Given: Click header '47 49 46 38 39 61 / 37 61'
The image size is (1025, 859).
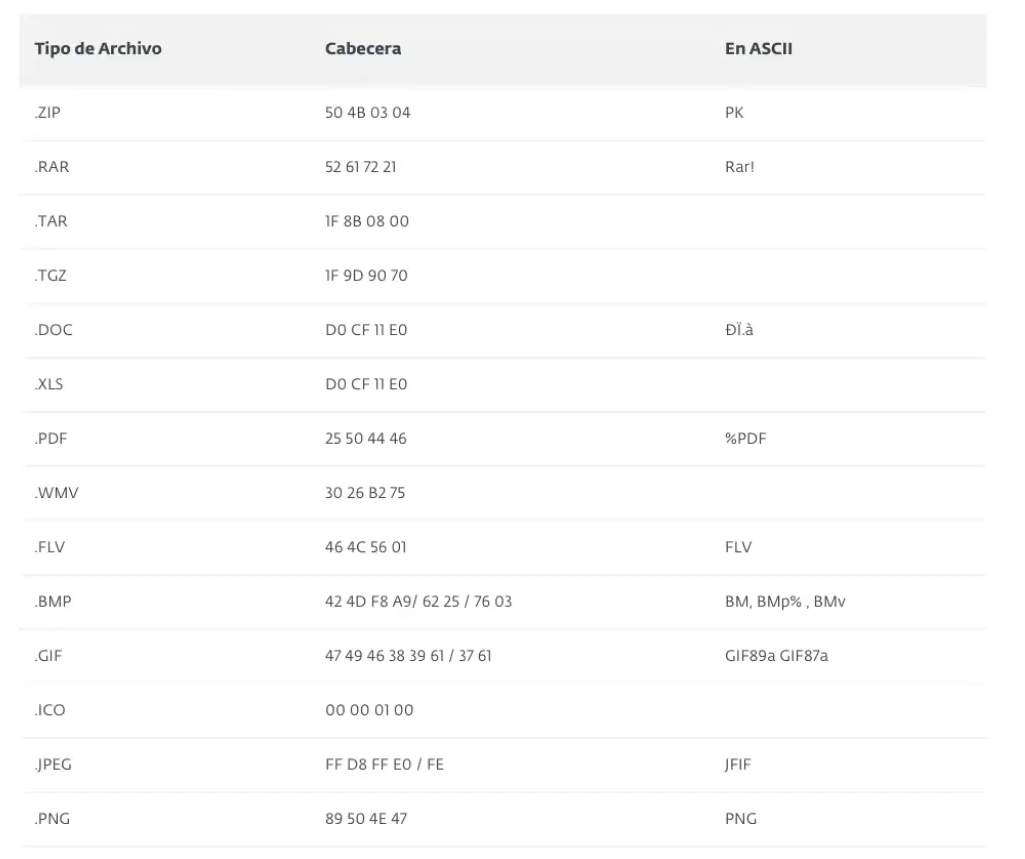Looking at the screenshot, I should pos(408,655).
